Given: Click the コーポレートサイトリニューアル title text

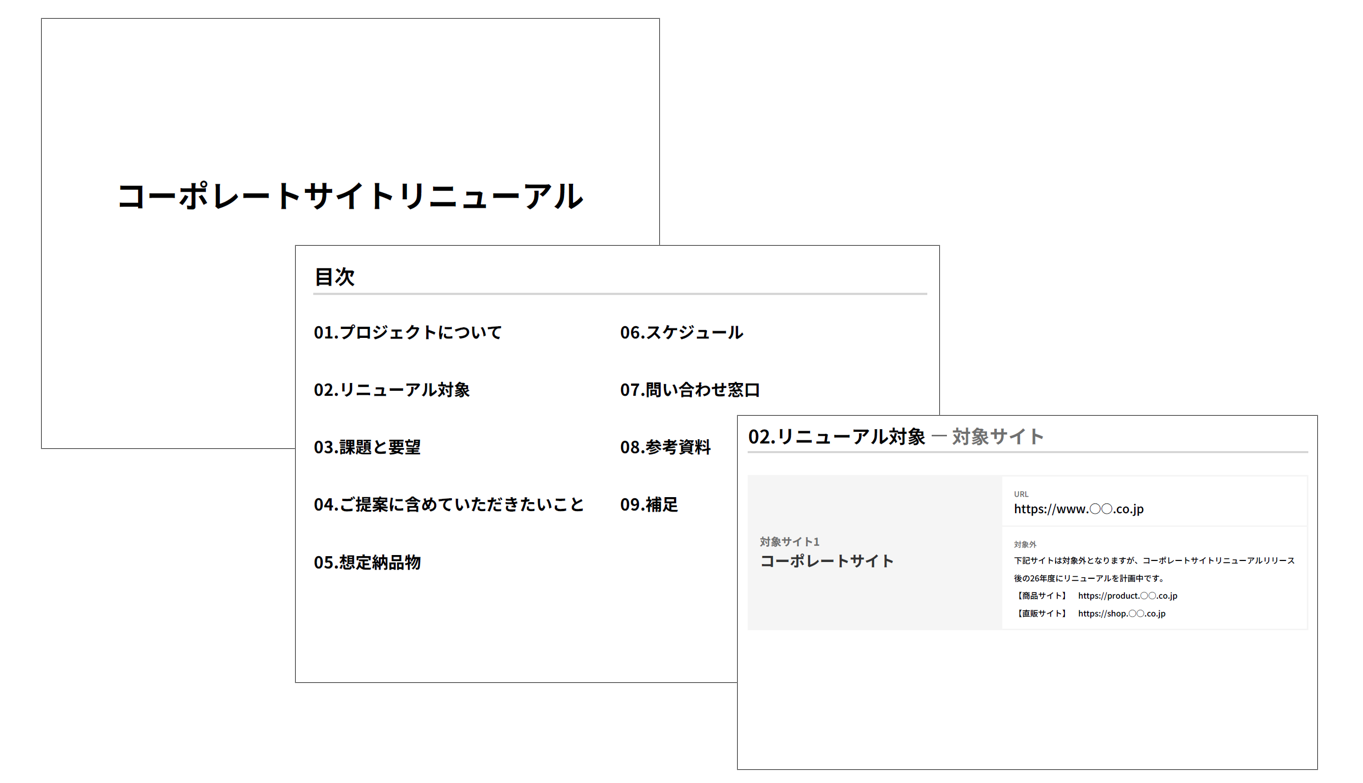Looking at the screenshot, I should pos(350,196).
